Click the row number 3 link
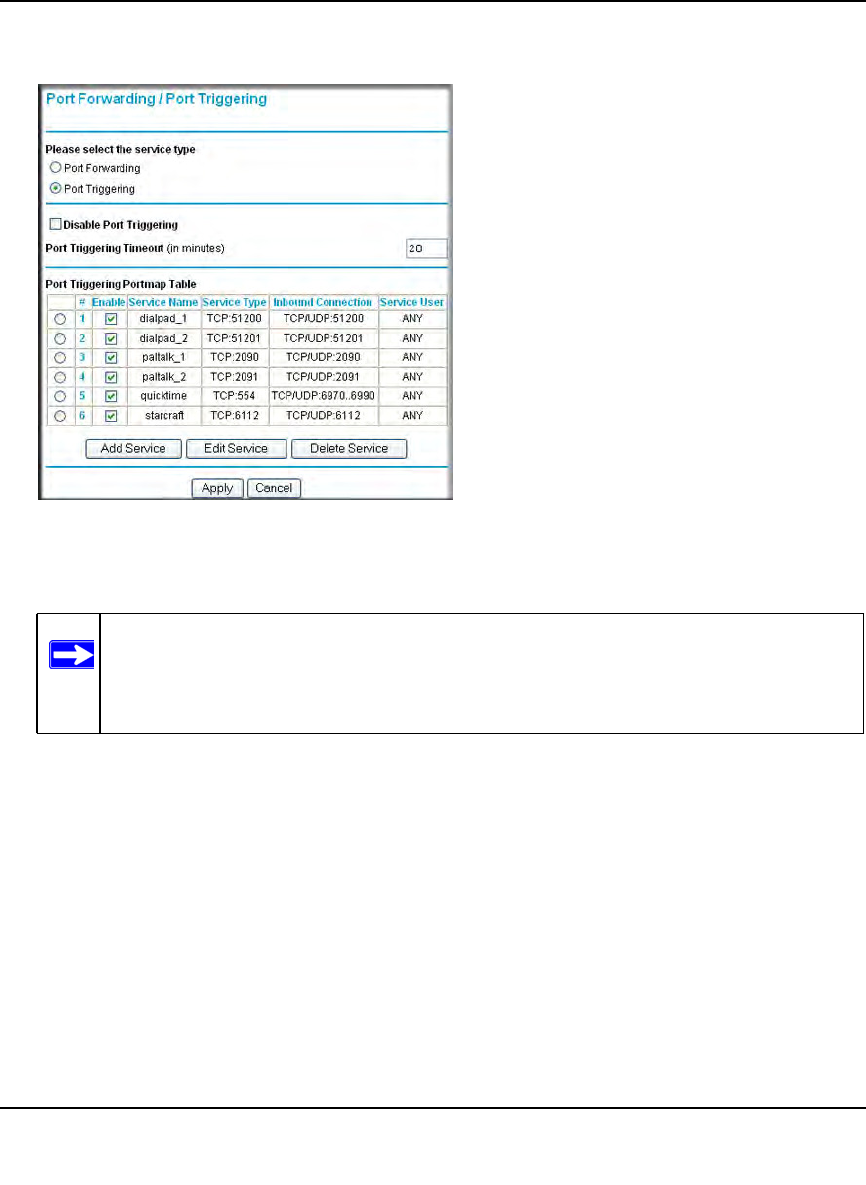 (x=82, y=357)
